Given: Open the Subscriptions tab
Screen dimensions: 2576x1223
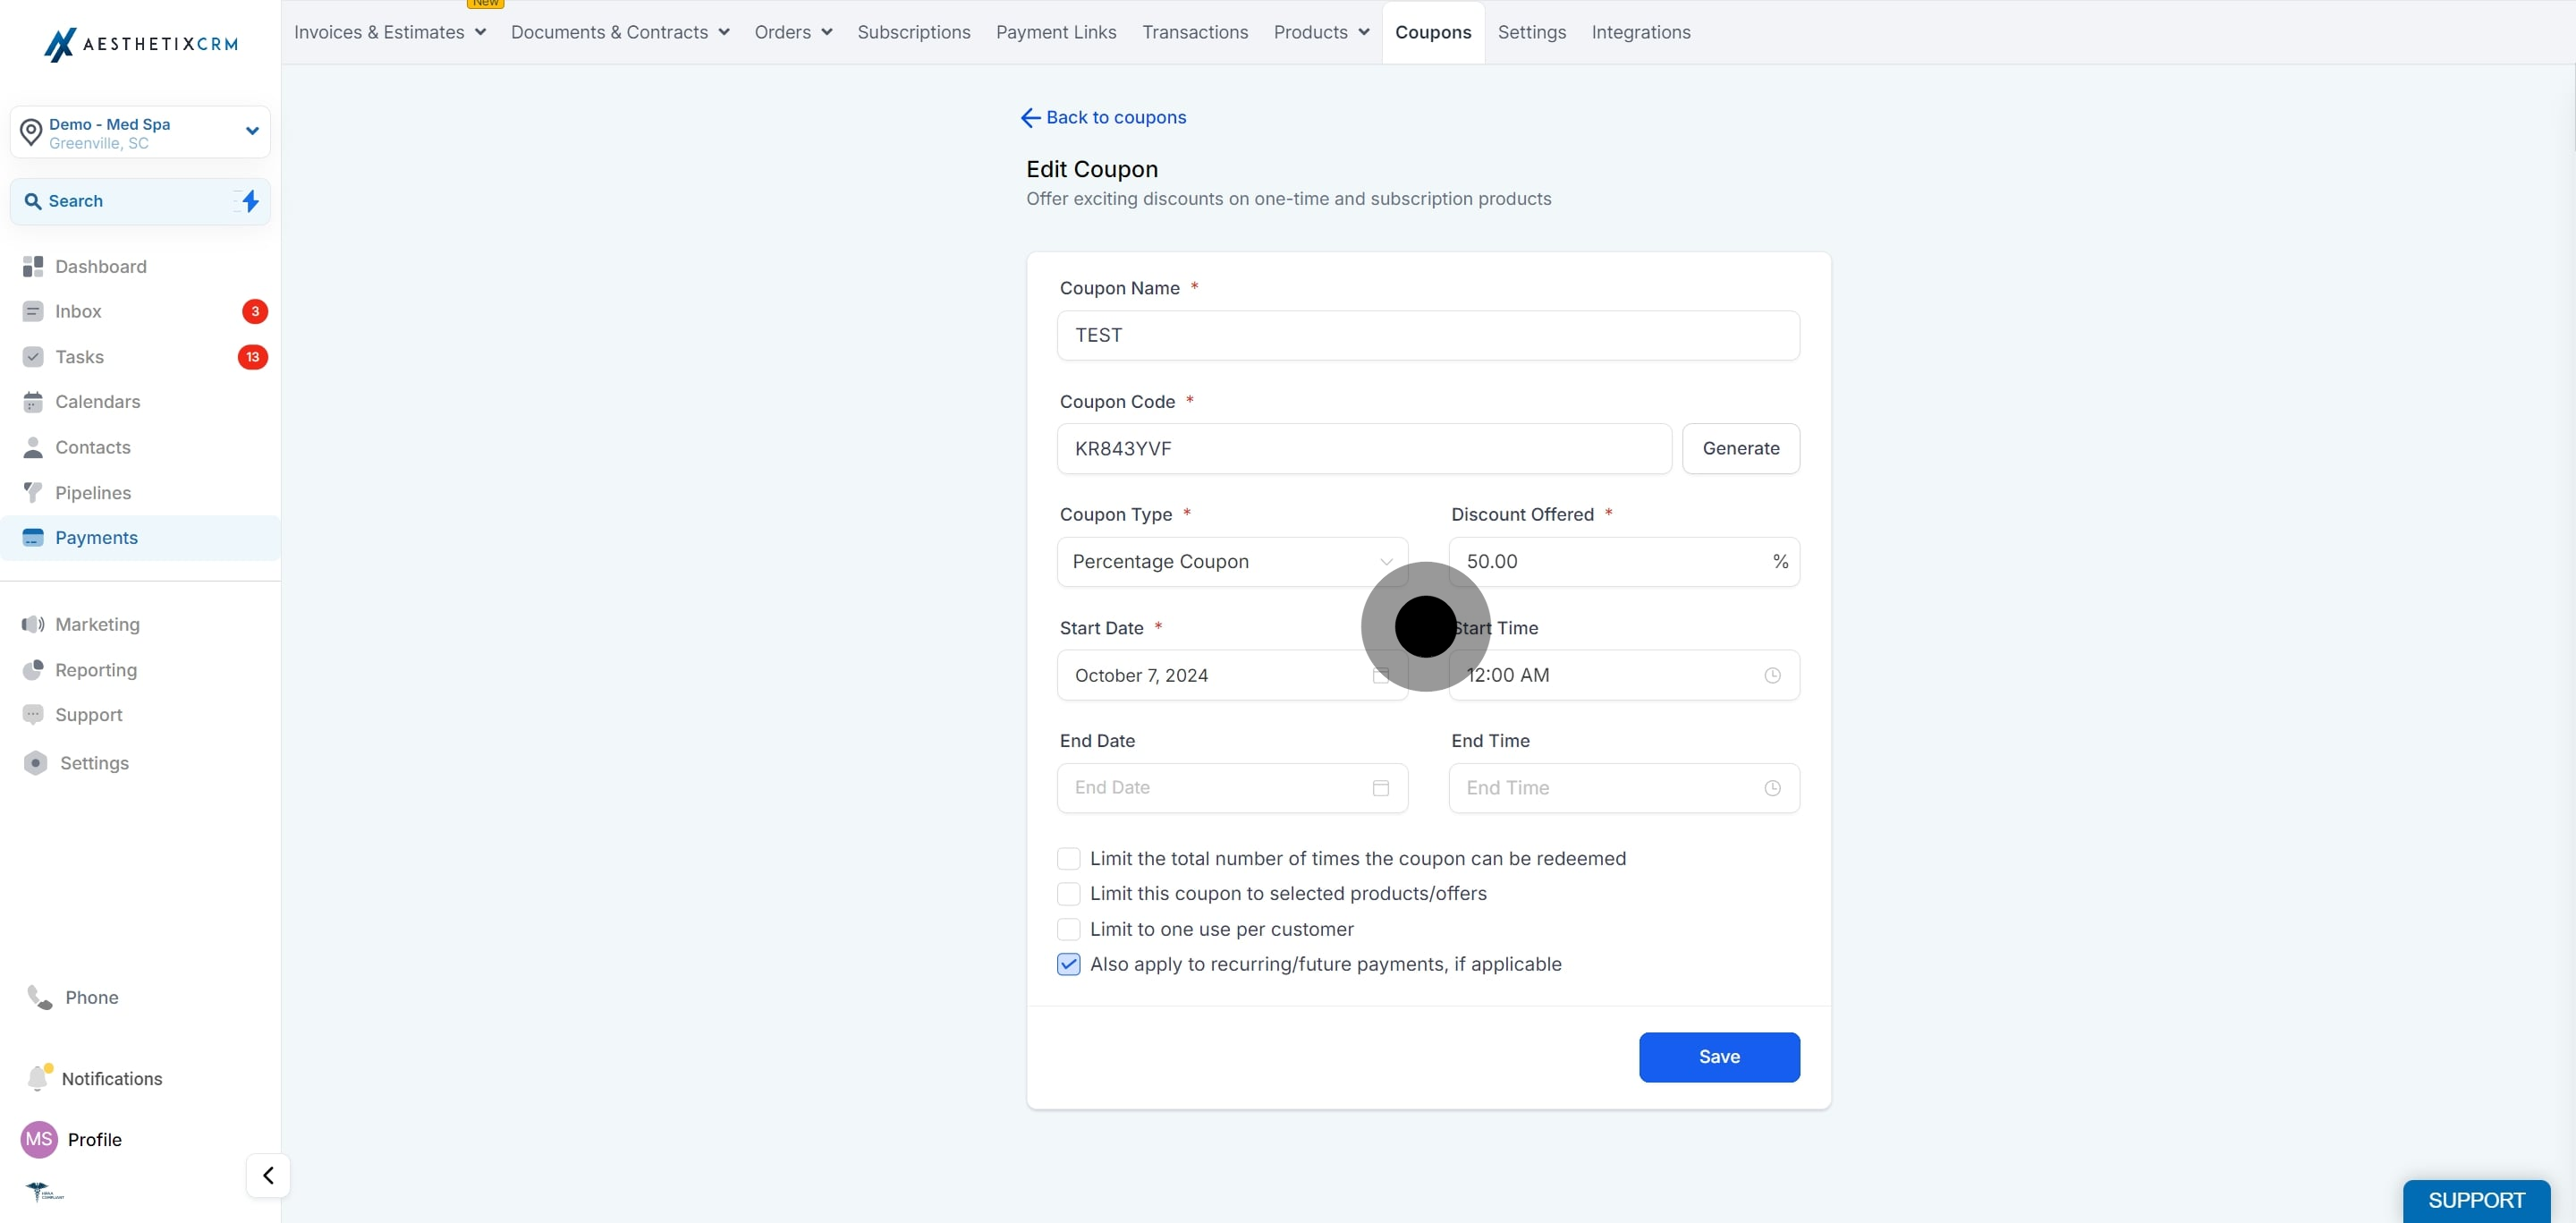Looking at the screenshot, I should coord(913,32).
